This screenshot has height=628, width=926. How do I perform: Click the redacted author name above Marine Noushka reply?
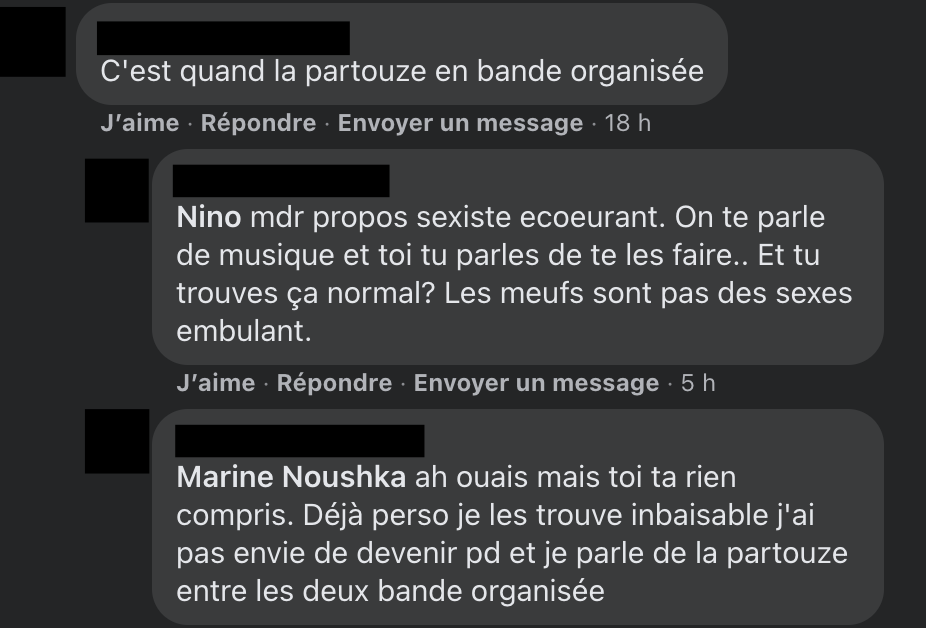(x=299, y=441)
